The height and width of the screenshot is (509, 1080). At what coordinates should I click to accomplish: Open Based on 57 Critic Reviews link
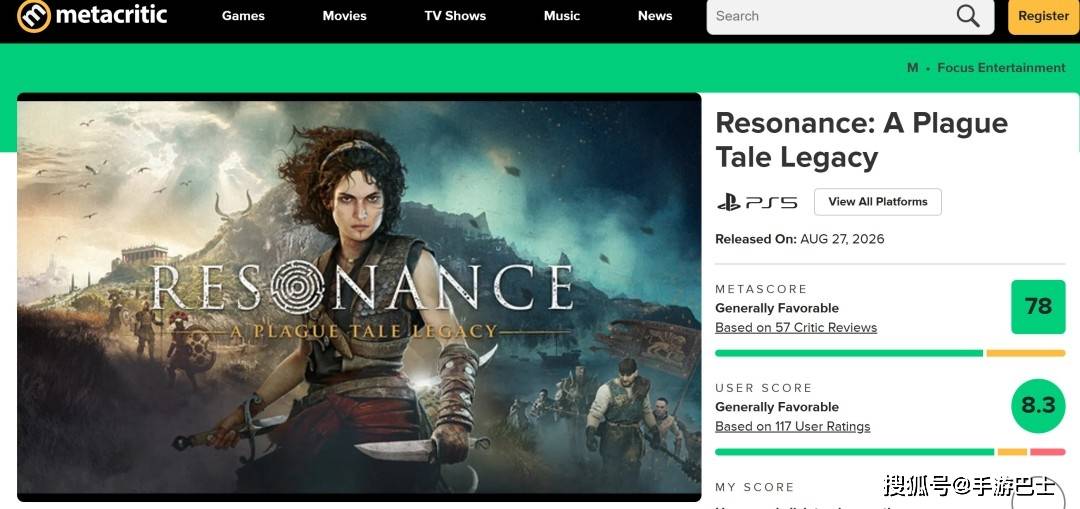[x=796, y=328]
